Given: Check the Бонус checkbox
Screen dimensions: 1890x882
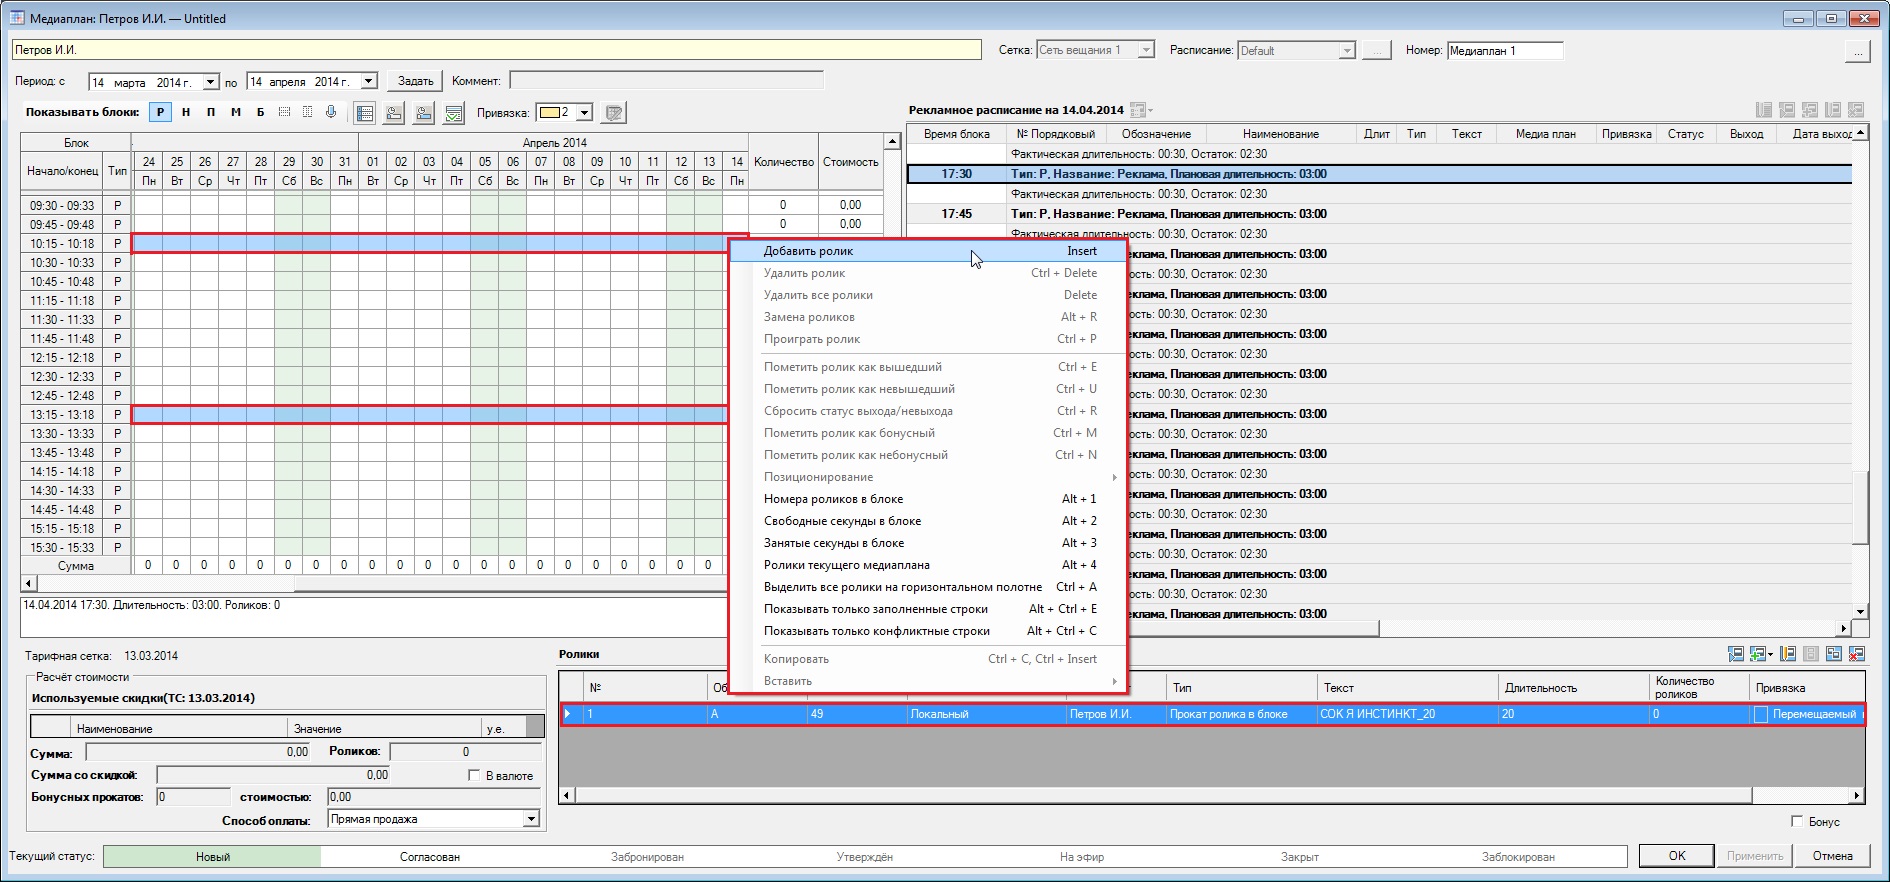Looking at the screenshot, I should click(1797, 821).
